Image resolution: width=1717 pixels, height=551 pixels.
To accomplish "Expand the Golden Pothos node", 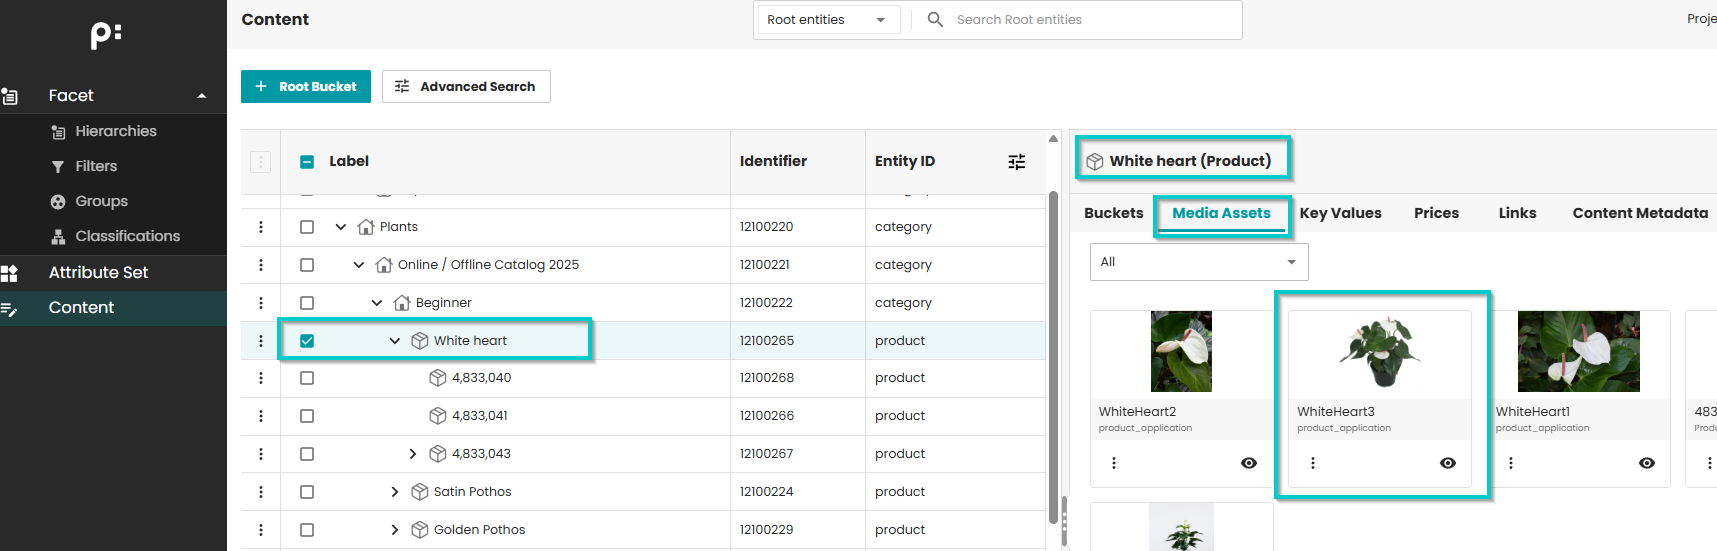I will pyautogui.click(x=395, y=530).
